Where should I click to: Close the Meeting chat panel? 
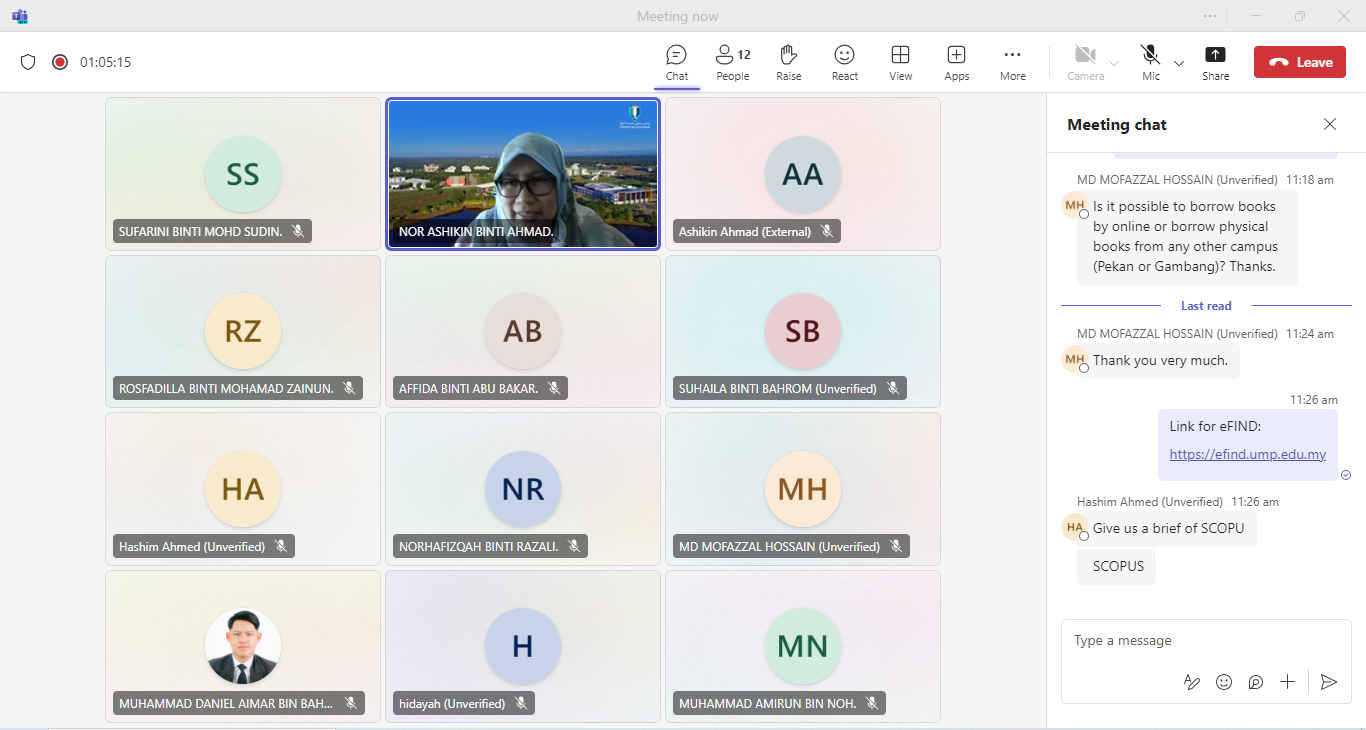[1330, 124]
